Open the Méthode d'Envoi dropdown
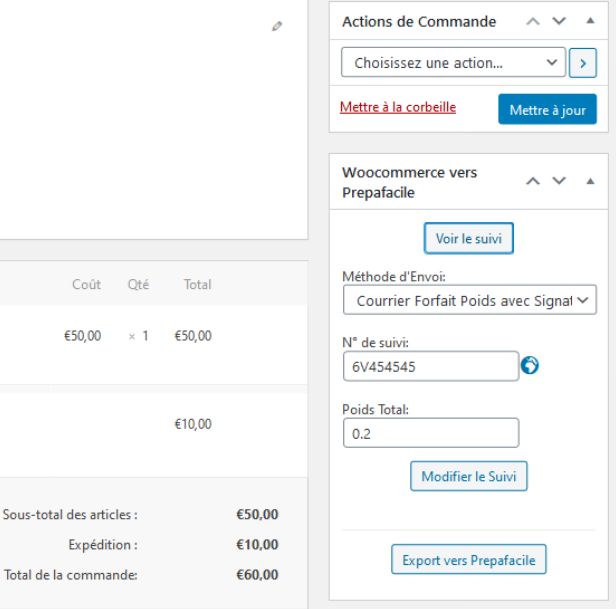The image size is (616, 609). 470,300
